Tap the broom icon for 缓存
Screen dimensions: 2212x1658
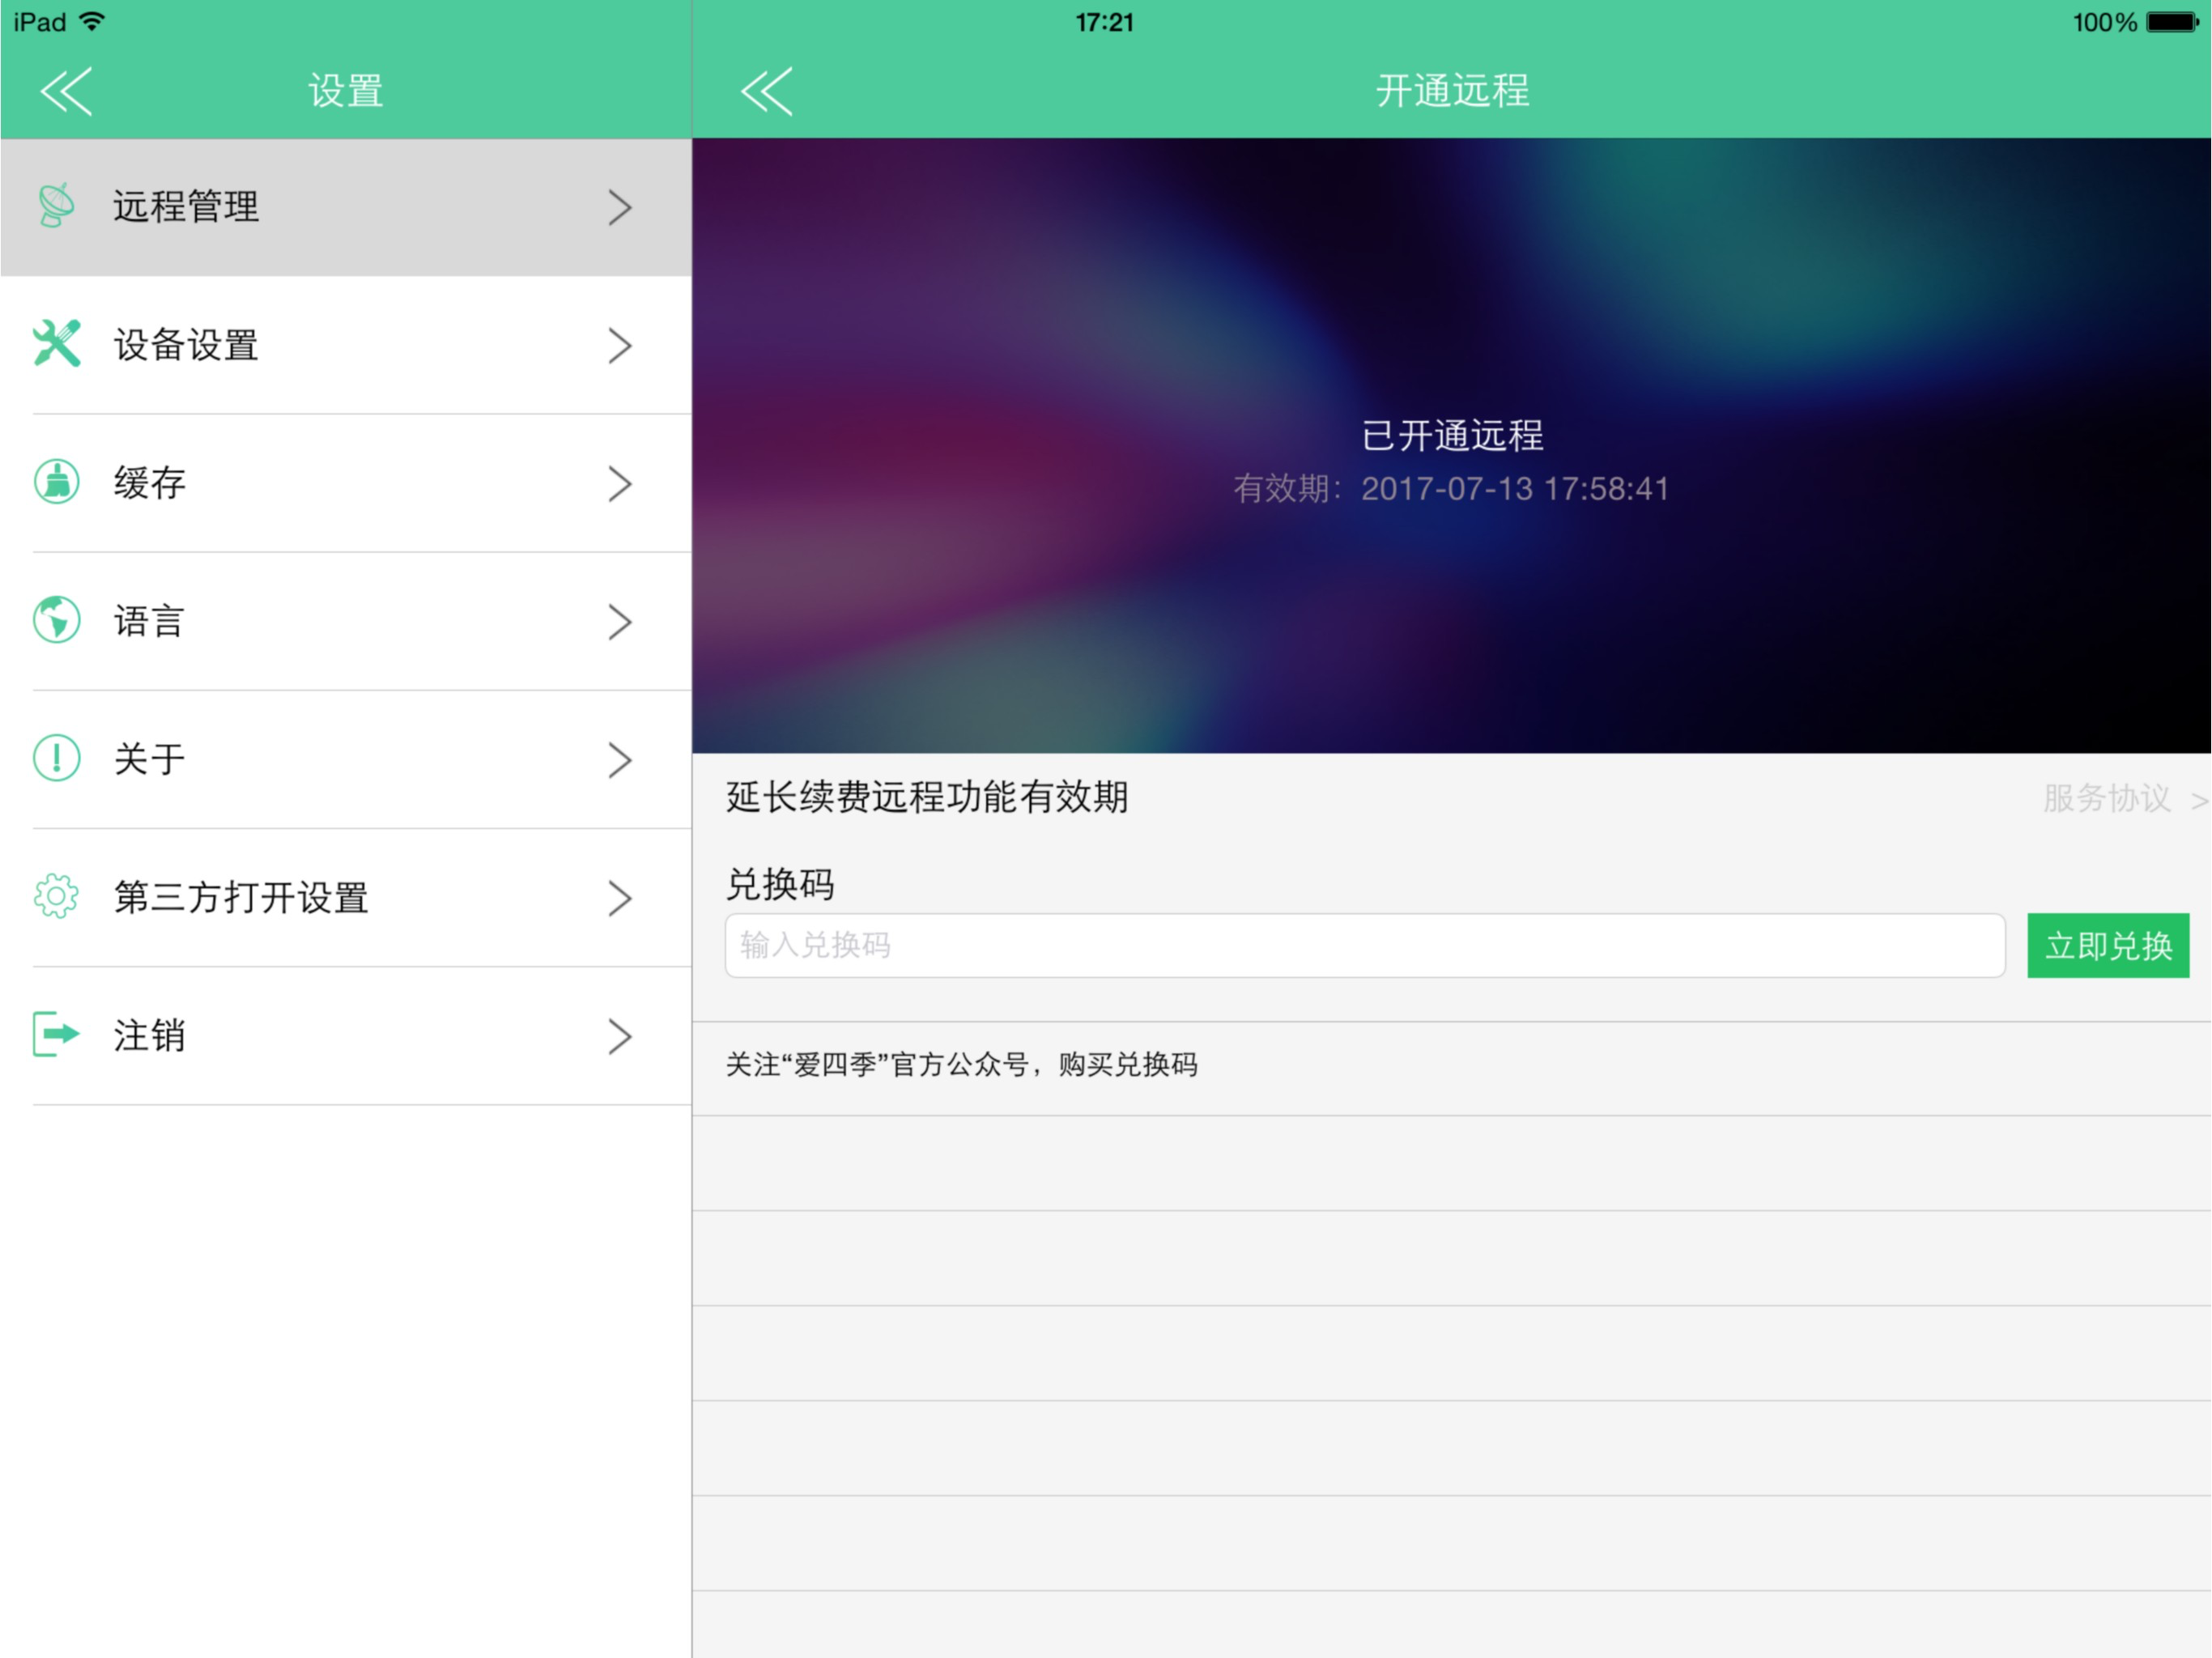57,482
